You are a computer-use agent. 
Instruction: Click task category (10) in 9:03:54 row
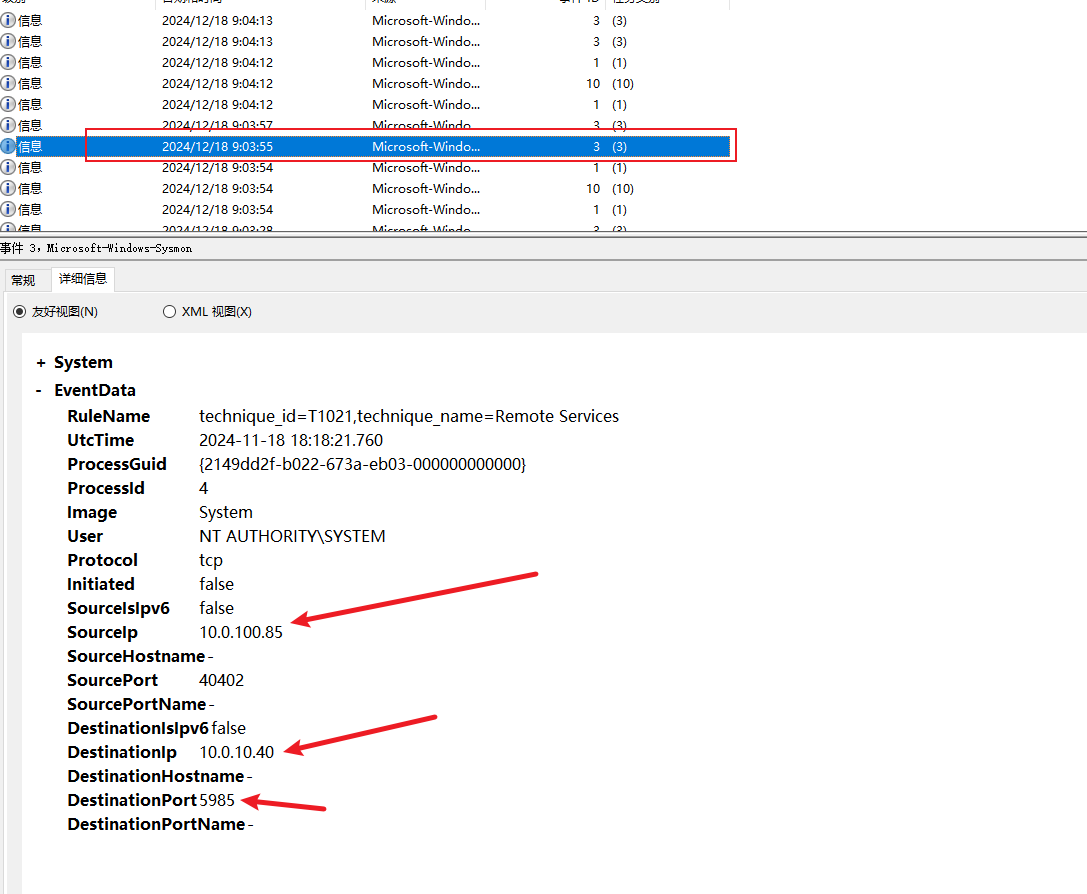[623, 189]
